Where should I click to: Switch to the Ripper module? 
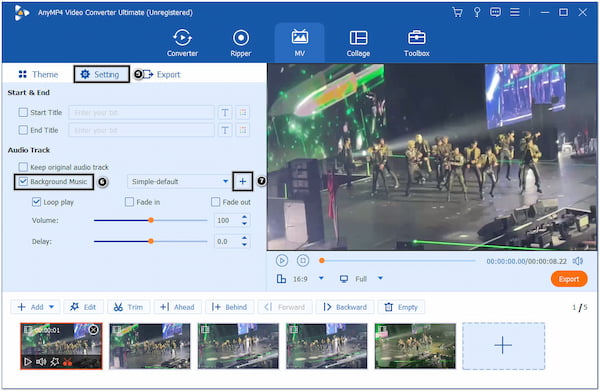coord(241,43)
